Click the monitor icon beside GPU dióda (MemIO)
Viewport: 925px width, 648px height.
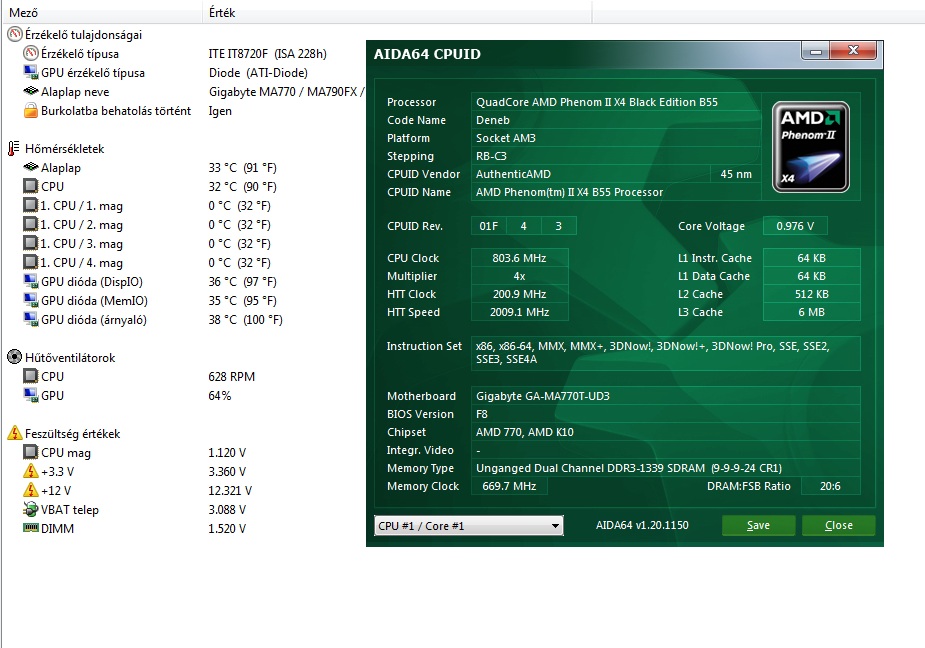tap(30, 300)
